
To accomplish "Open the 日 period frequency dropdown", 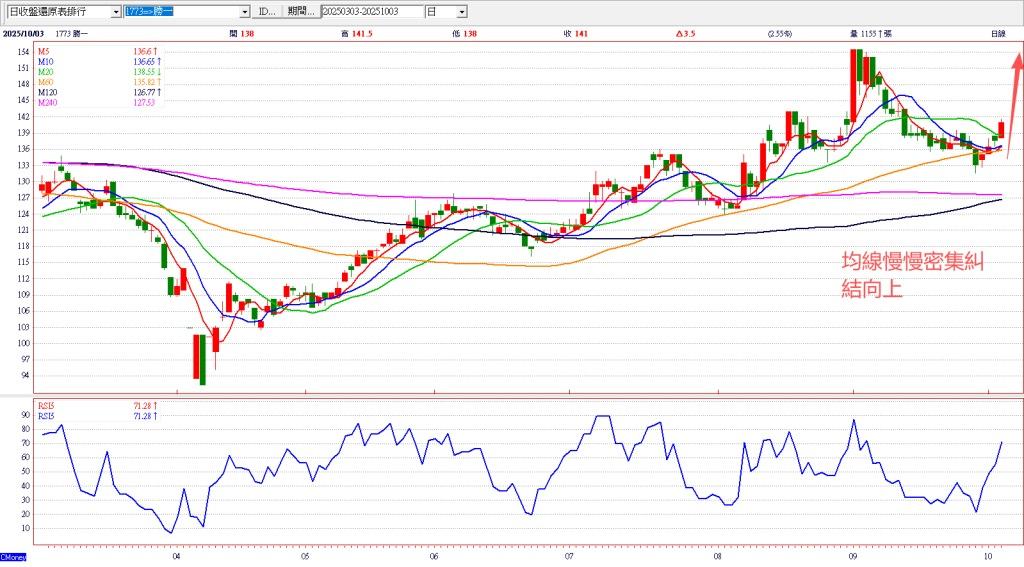I will point(461,12).
